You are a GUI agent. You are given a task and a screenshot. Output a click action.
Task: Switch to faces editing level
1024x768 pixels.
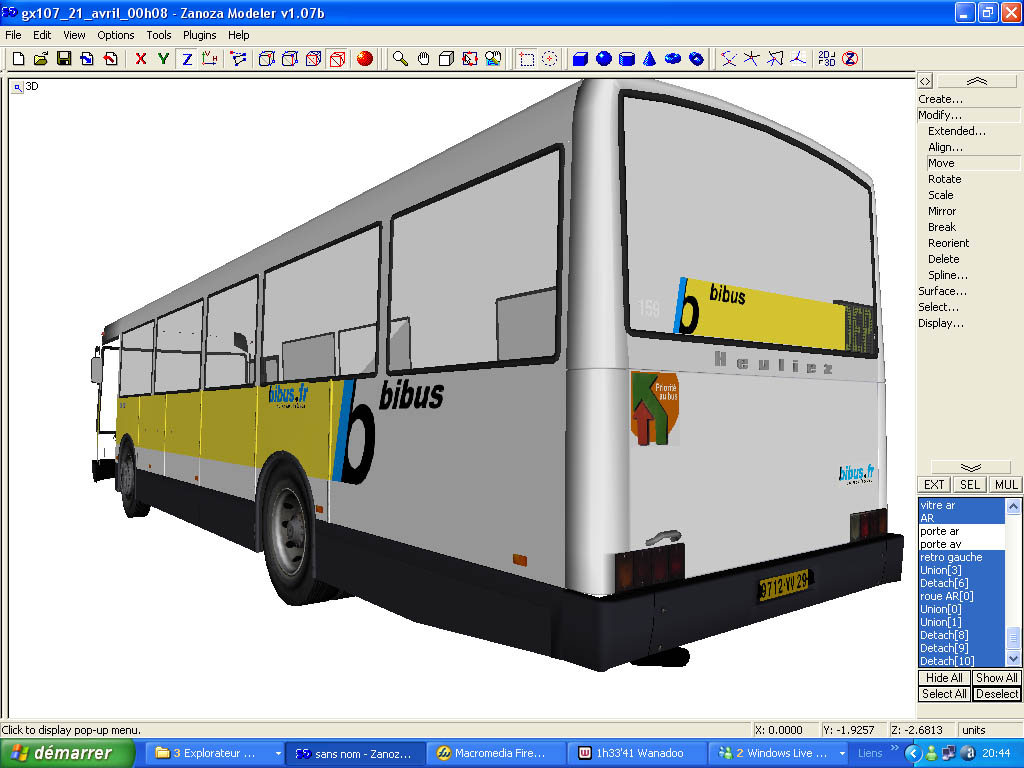pyautogui.click(x=313, y=59)
